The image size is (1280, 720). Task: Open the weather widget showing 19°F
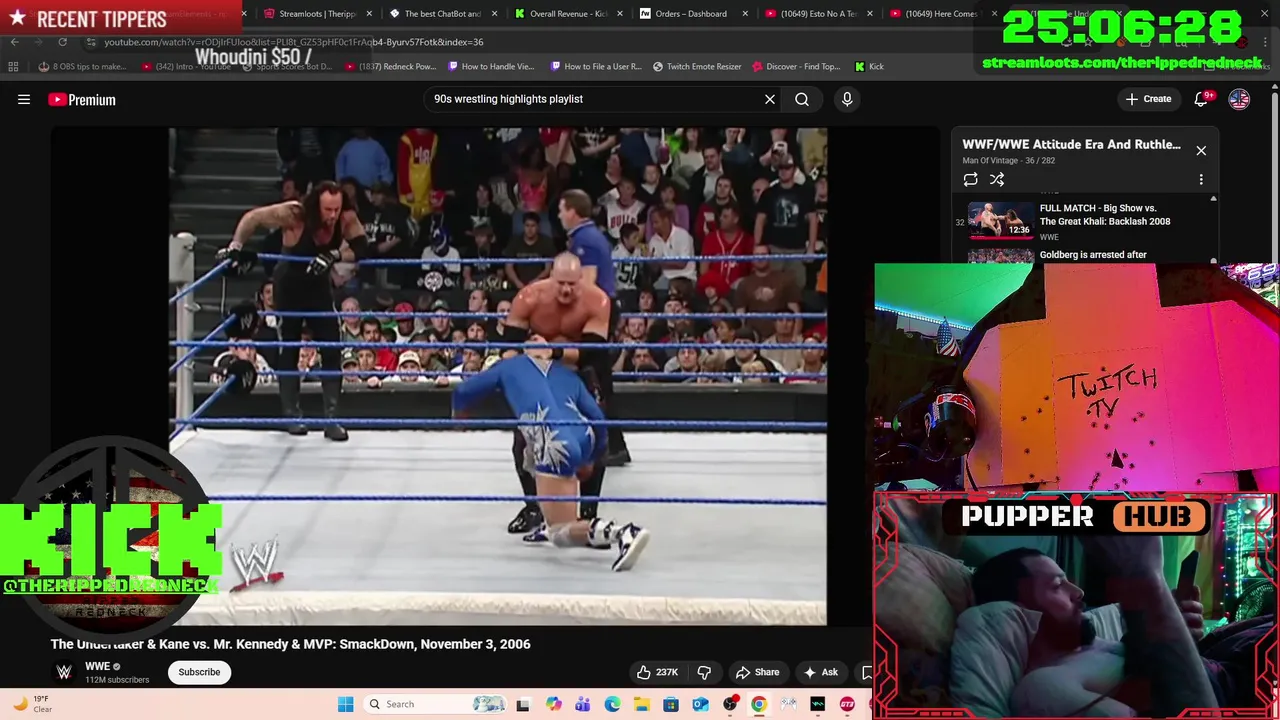(32, 704)
